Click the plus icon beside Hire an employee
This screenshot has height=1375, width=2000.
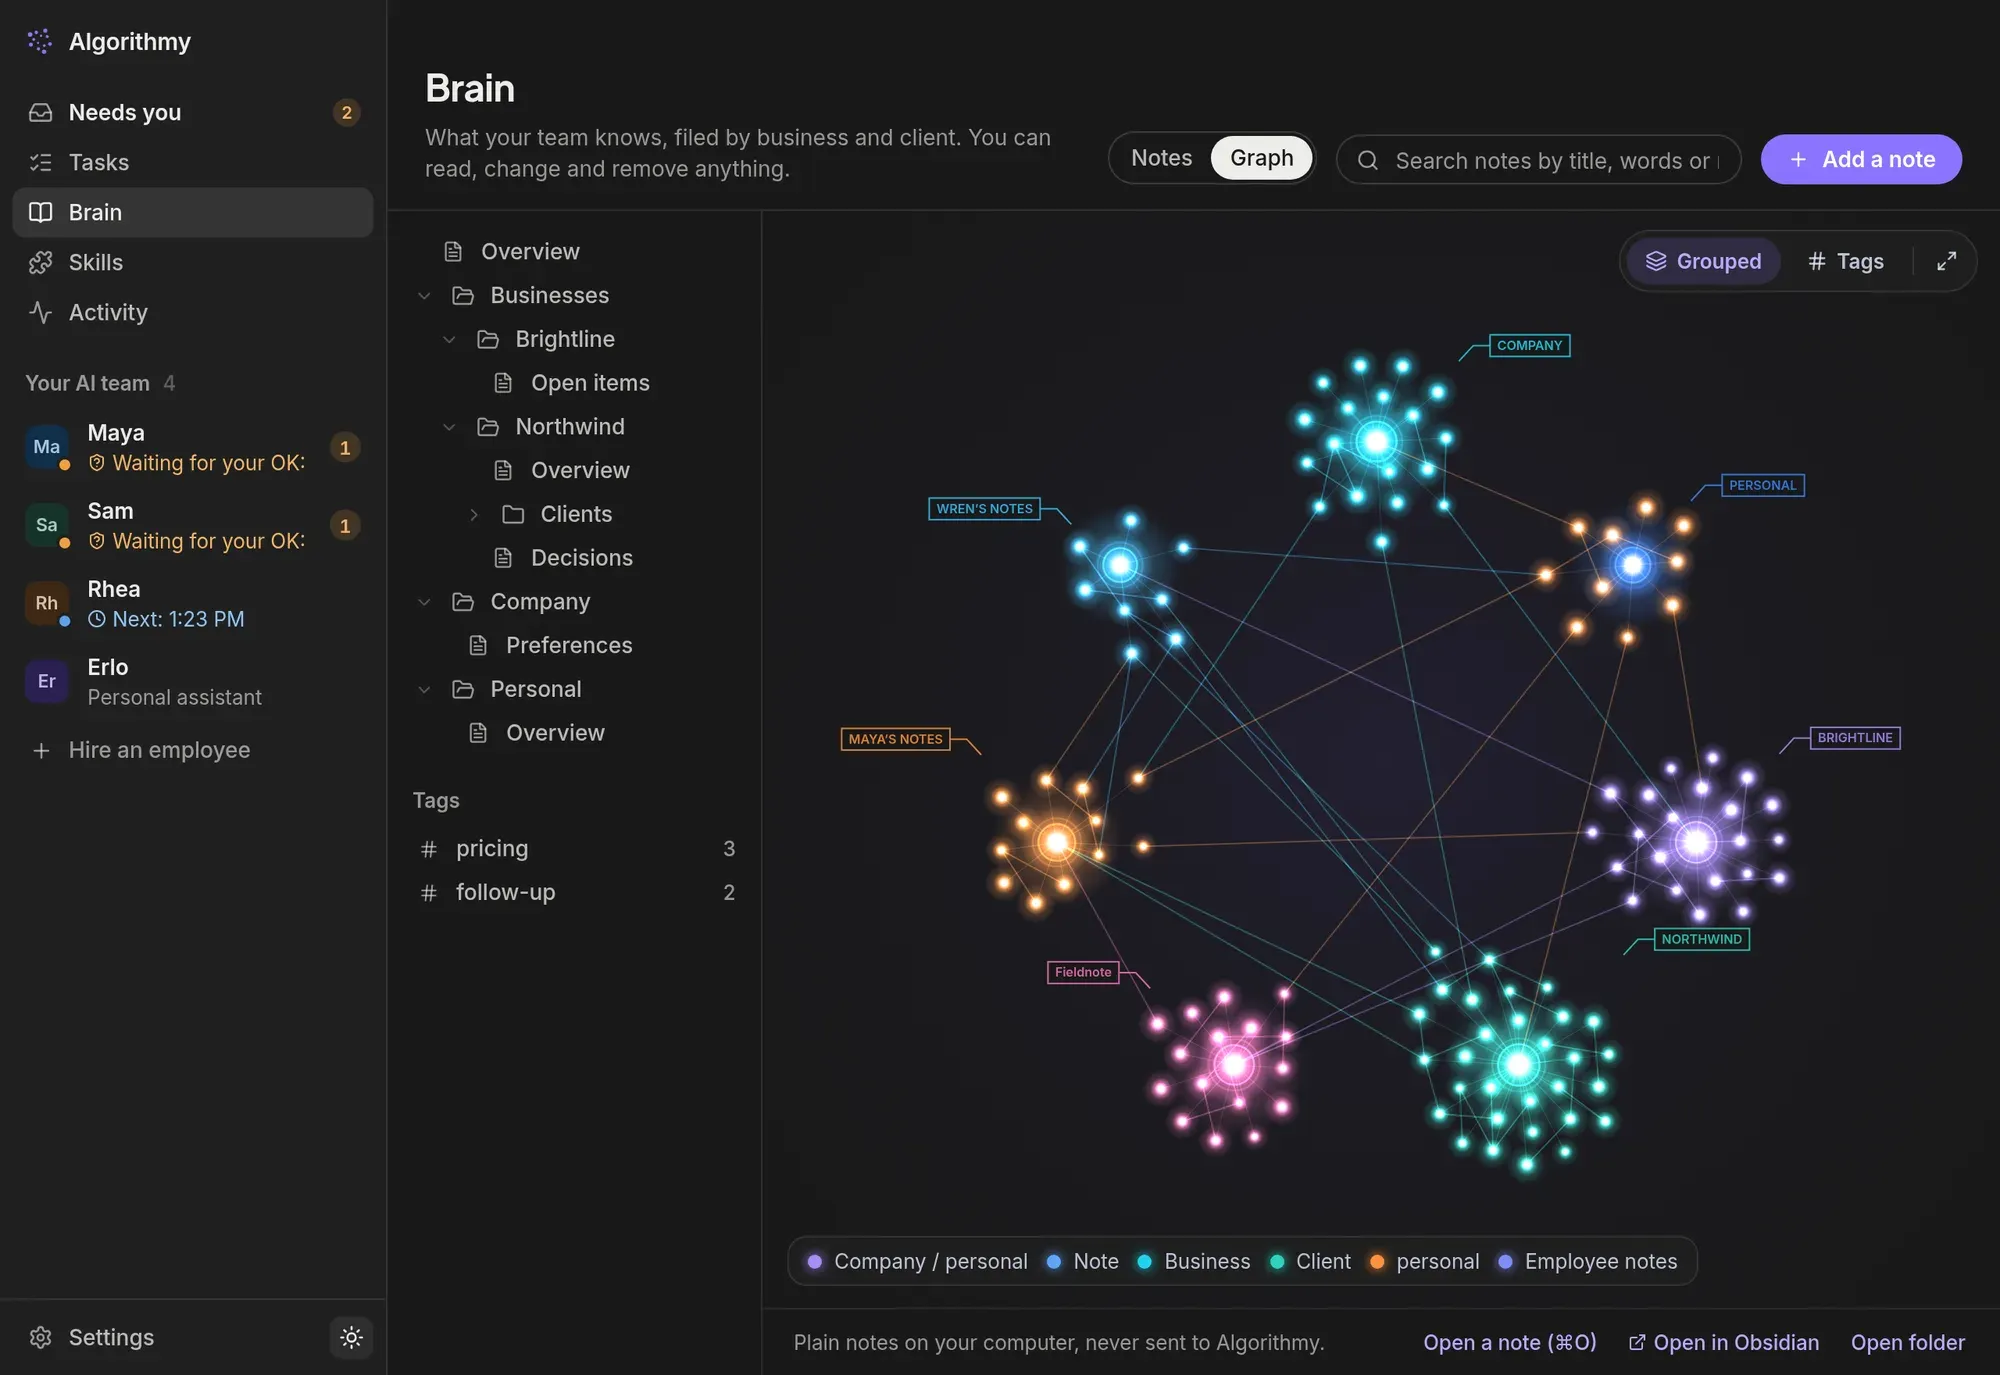tap(41, 750)
